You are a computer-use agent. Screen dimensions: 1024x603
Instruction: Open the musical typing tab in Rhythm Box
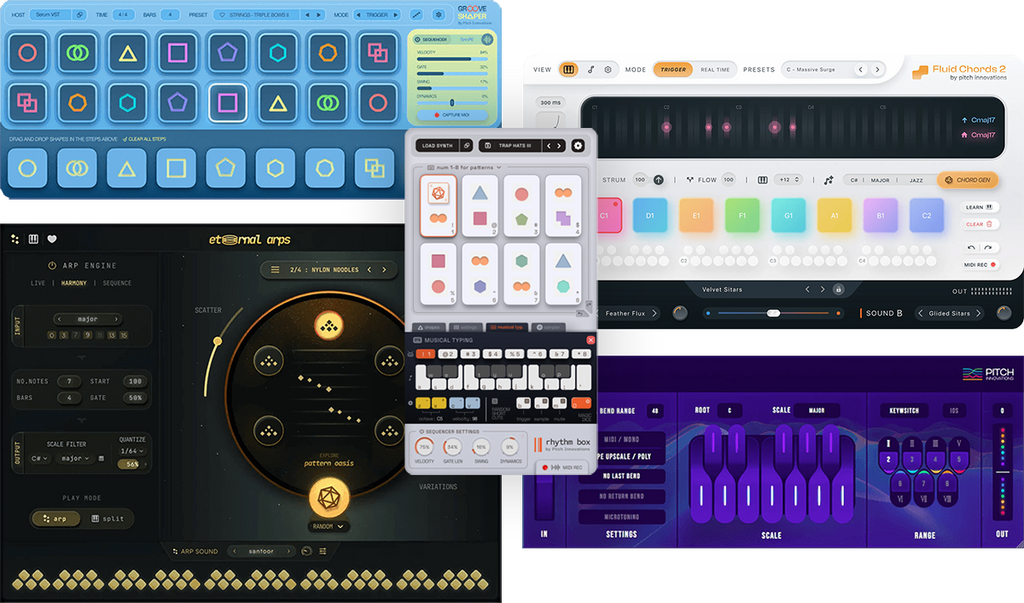click(x=507, y=327)
